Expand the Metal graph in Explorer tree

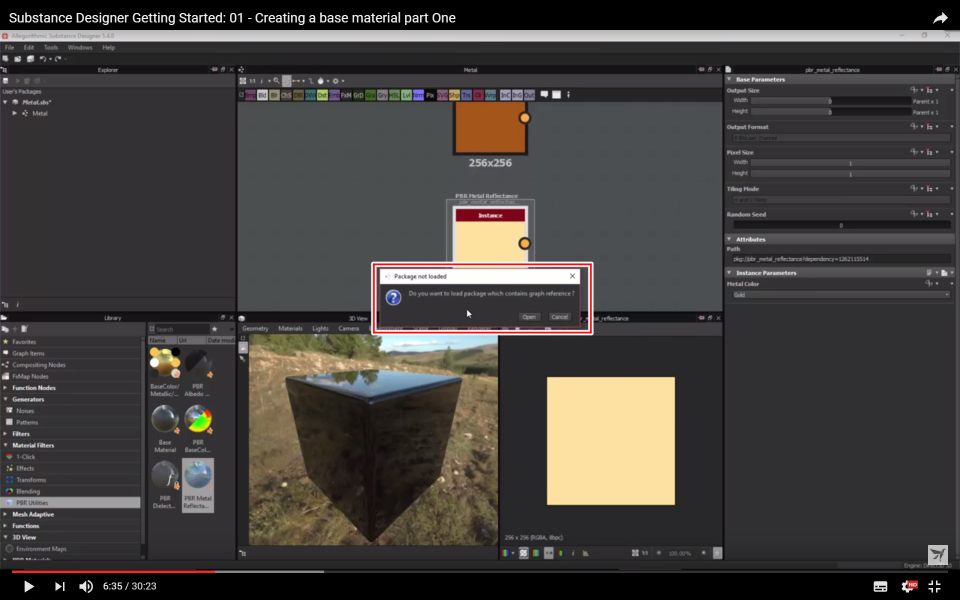(15, 113)
